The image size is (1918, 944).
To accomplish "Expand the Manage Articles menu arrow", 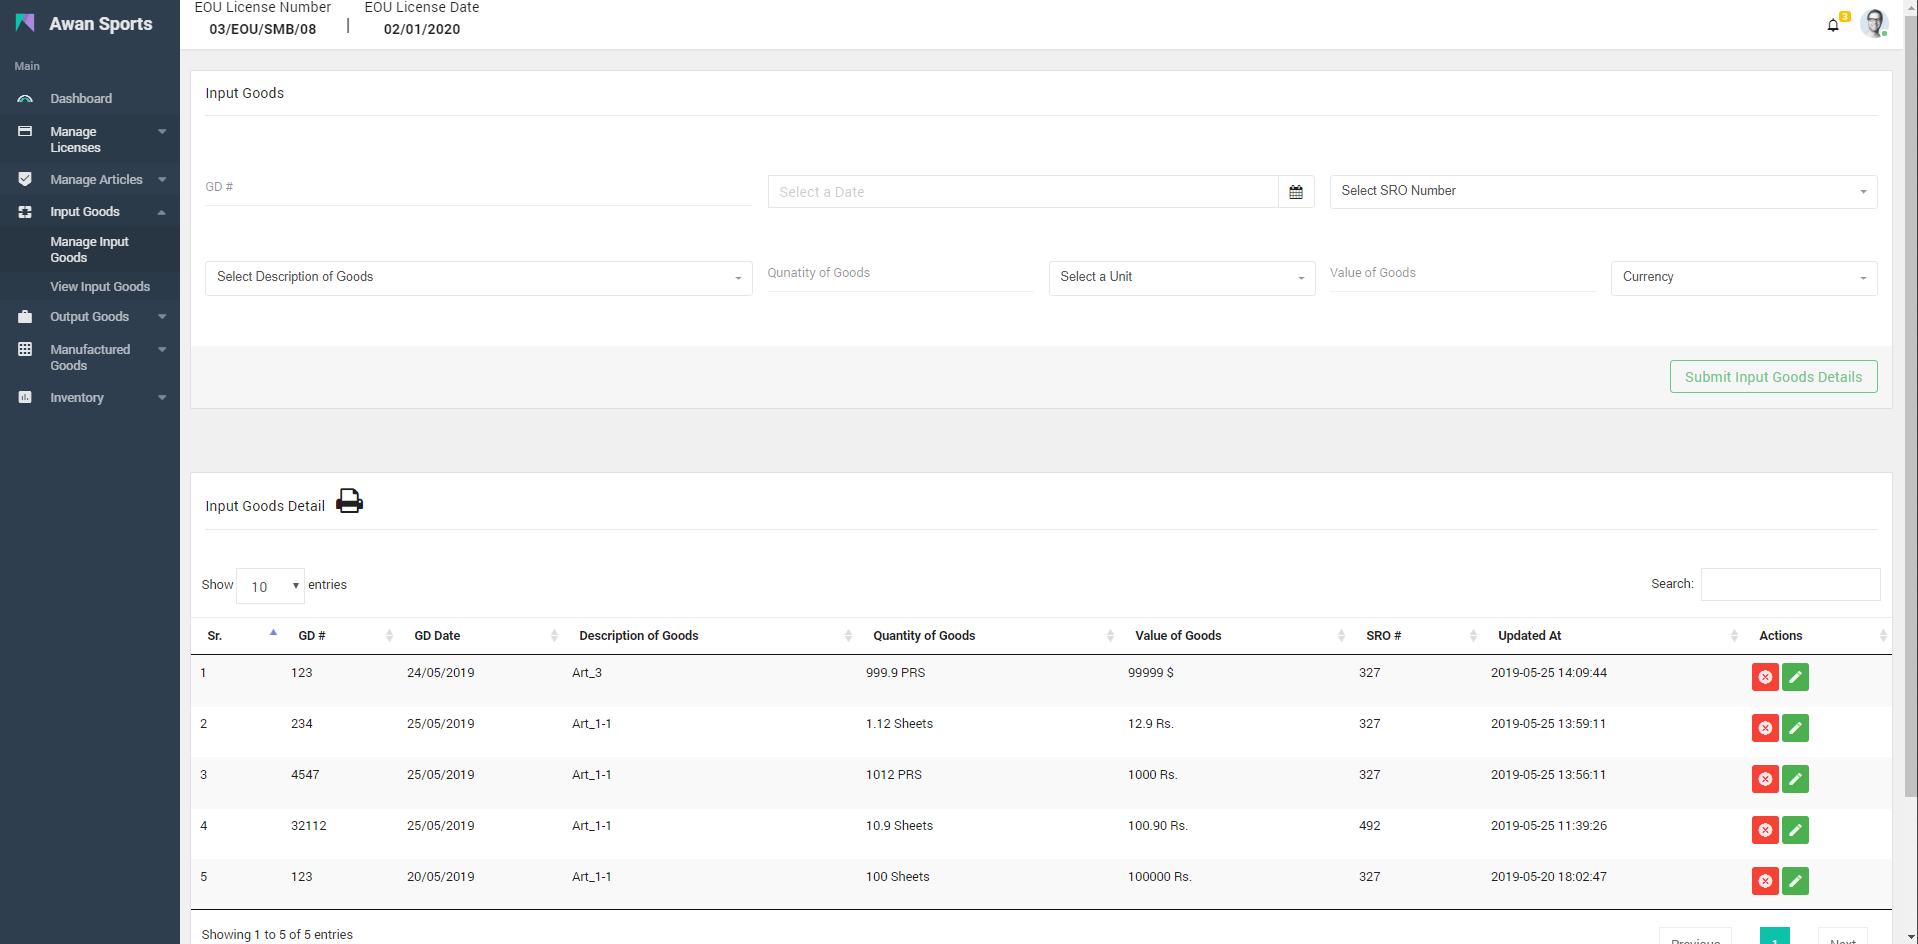I will pyautogui.click(x=162, y=180).
